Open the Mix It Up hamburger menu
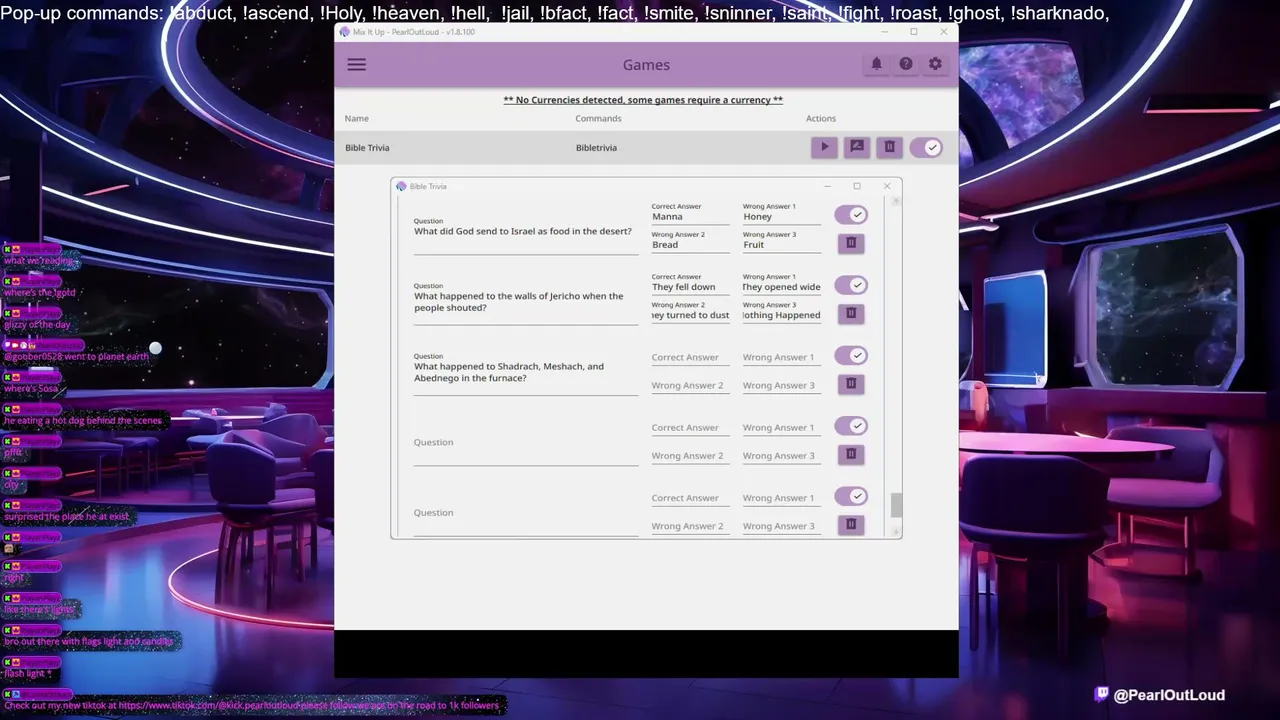 click(356, 65)
